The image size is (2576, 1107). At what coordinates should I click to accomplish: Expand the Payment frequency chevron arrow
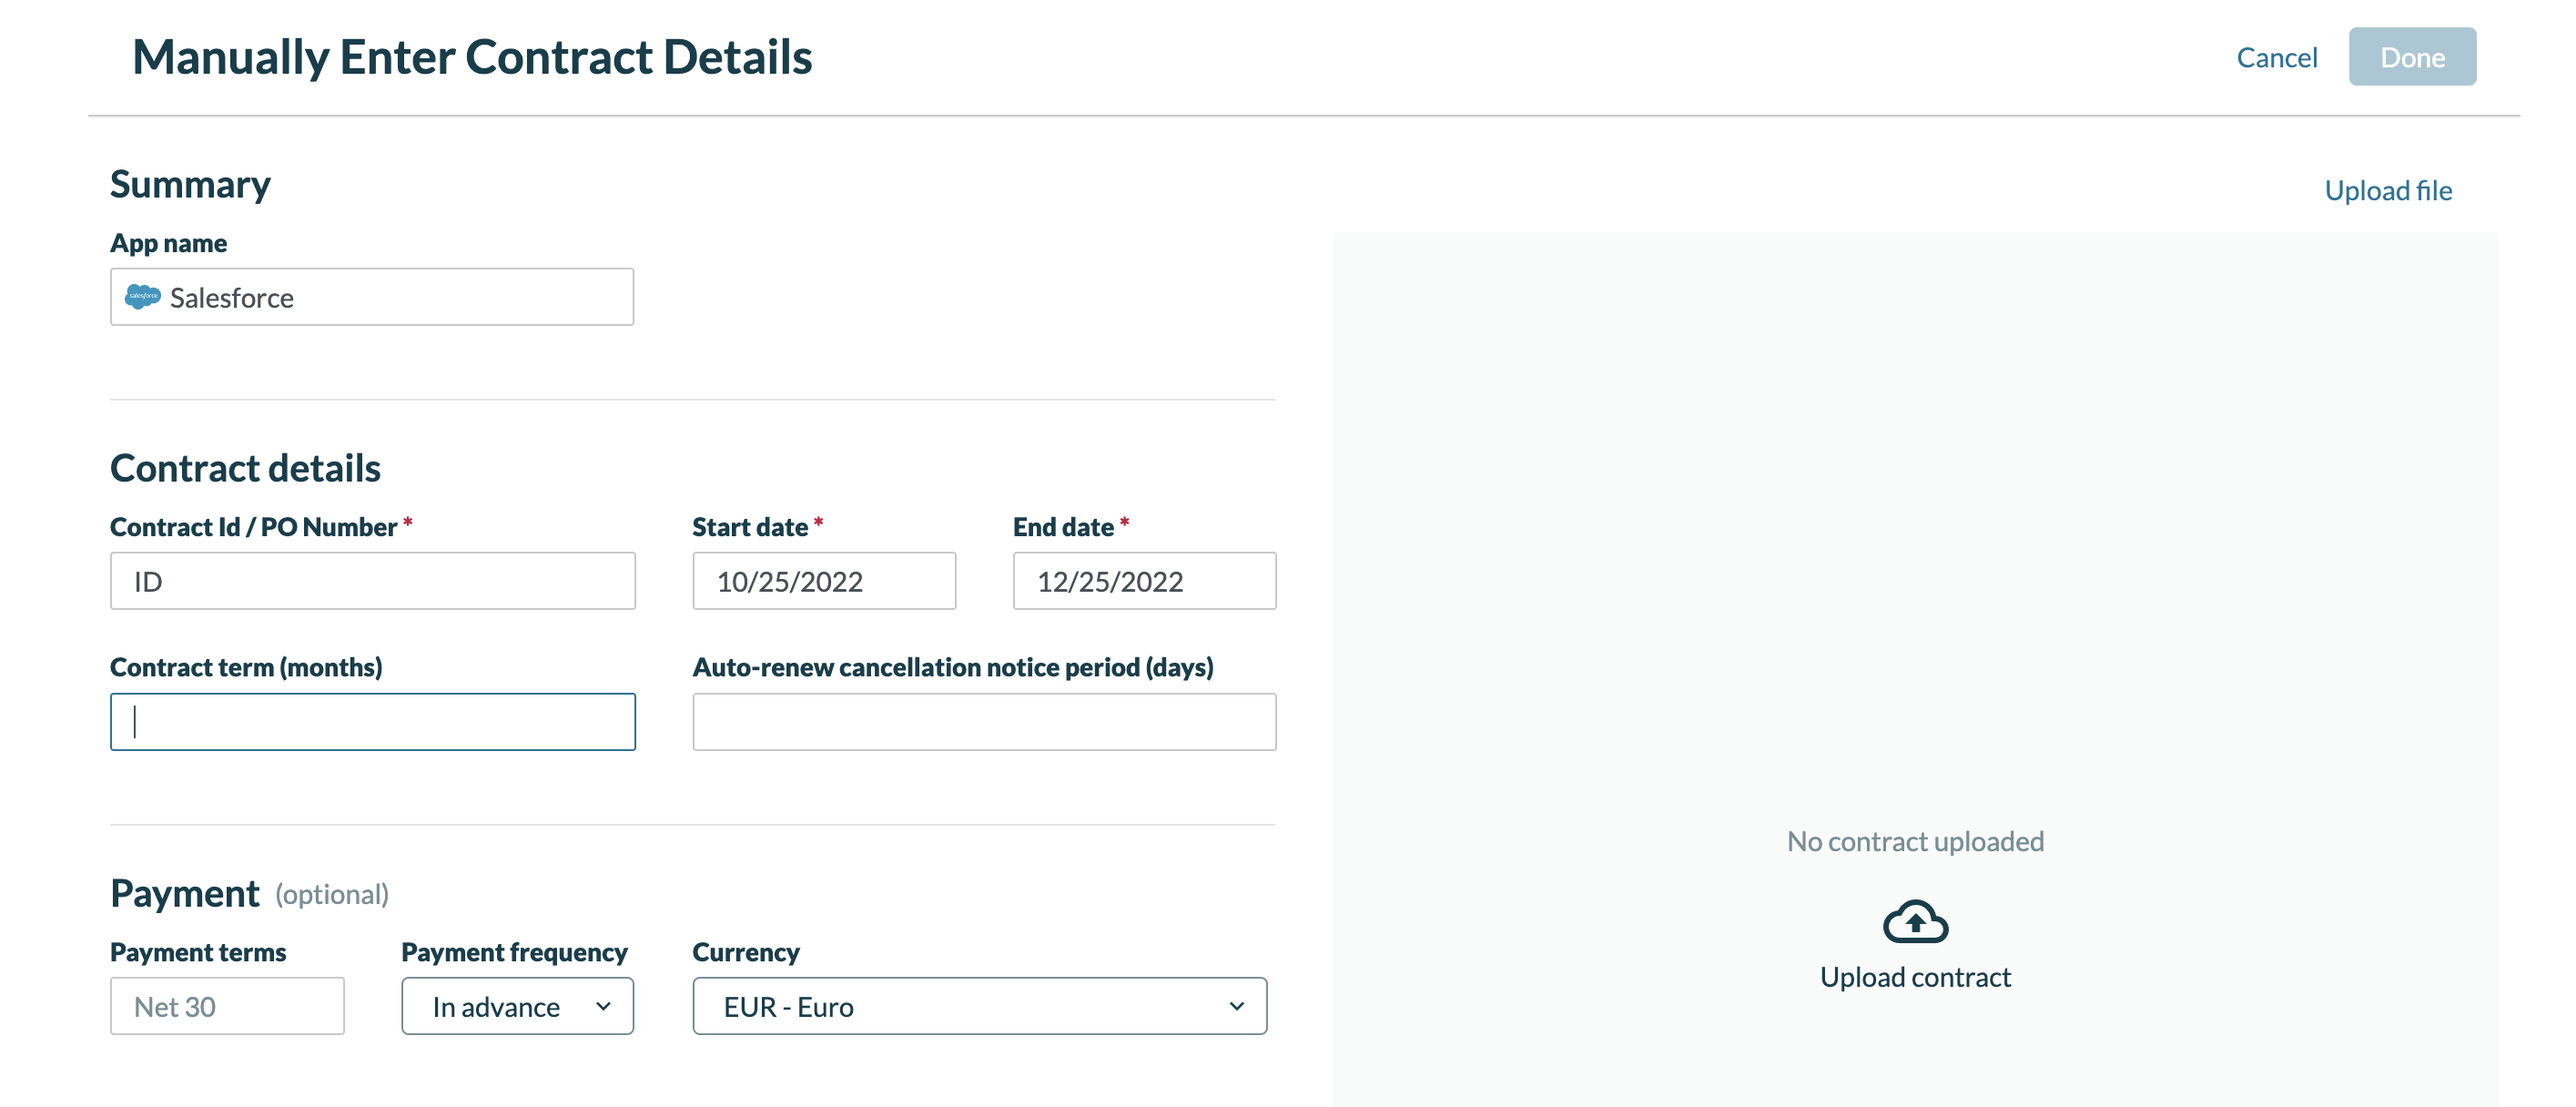(603, 1007)
